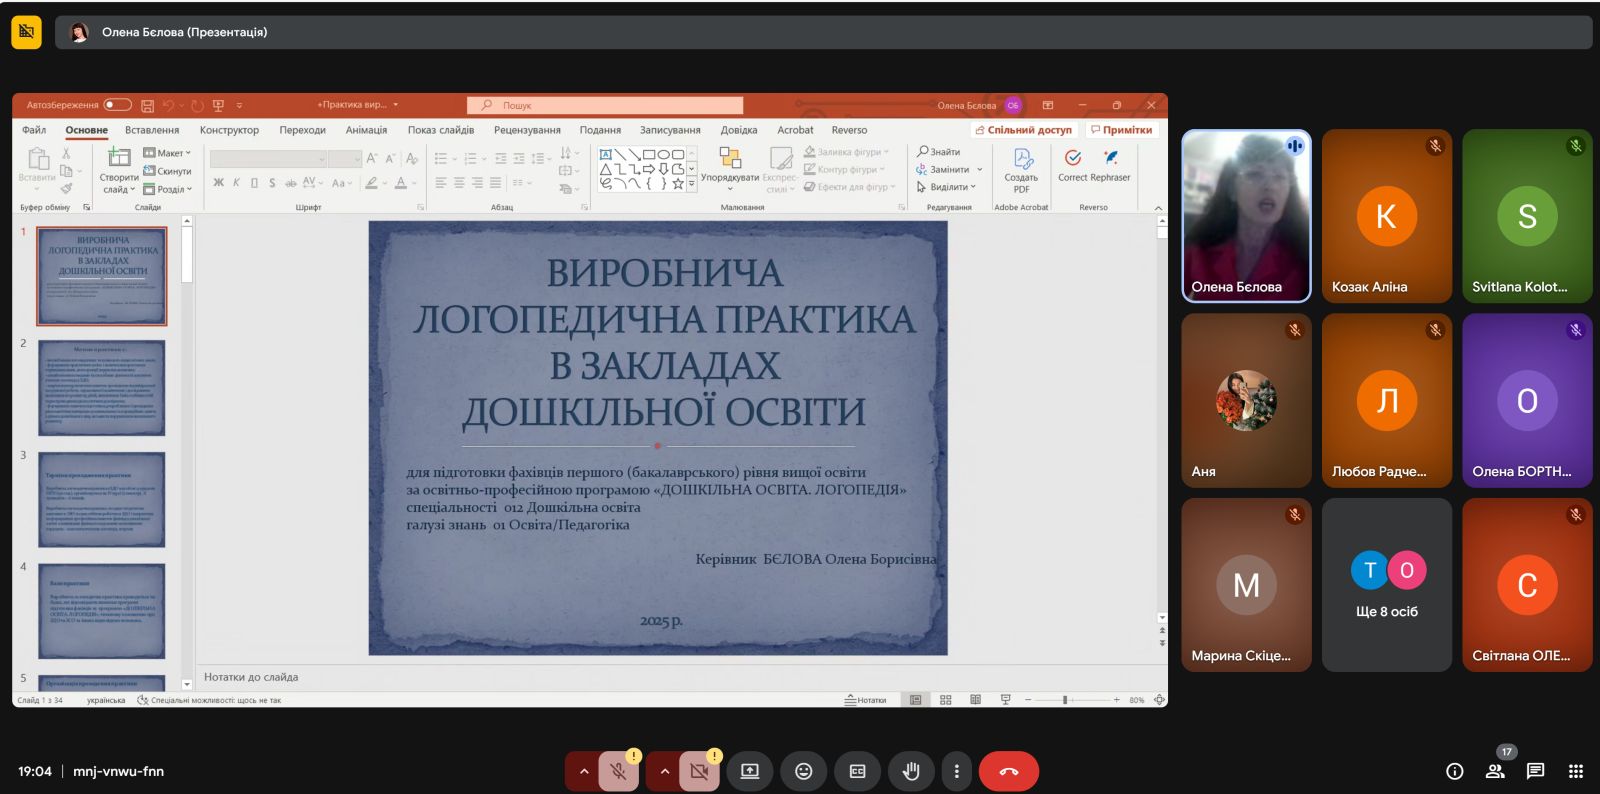
Task: Open the meeting details info icon
Action: point(1455,771)
